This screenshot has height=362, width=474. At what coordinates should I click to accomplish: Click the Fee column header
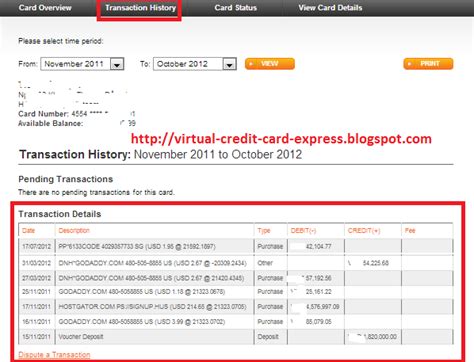410,230
